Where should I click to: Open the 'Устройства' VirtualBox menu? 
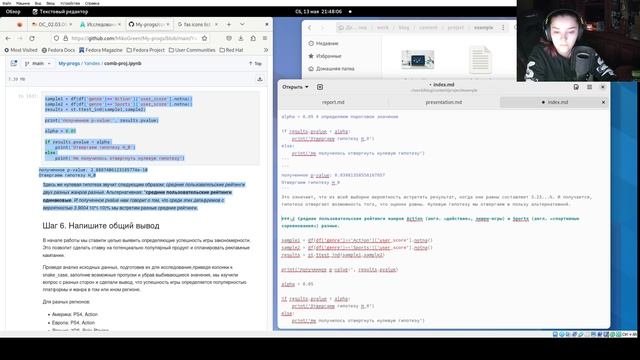pyautogui.click(x=70, y=3)
